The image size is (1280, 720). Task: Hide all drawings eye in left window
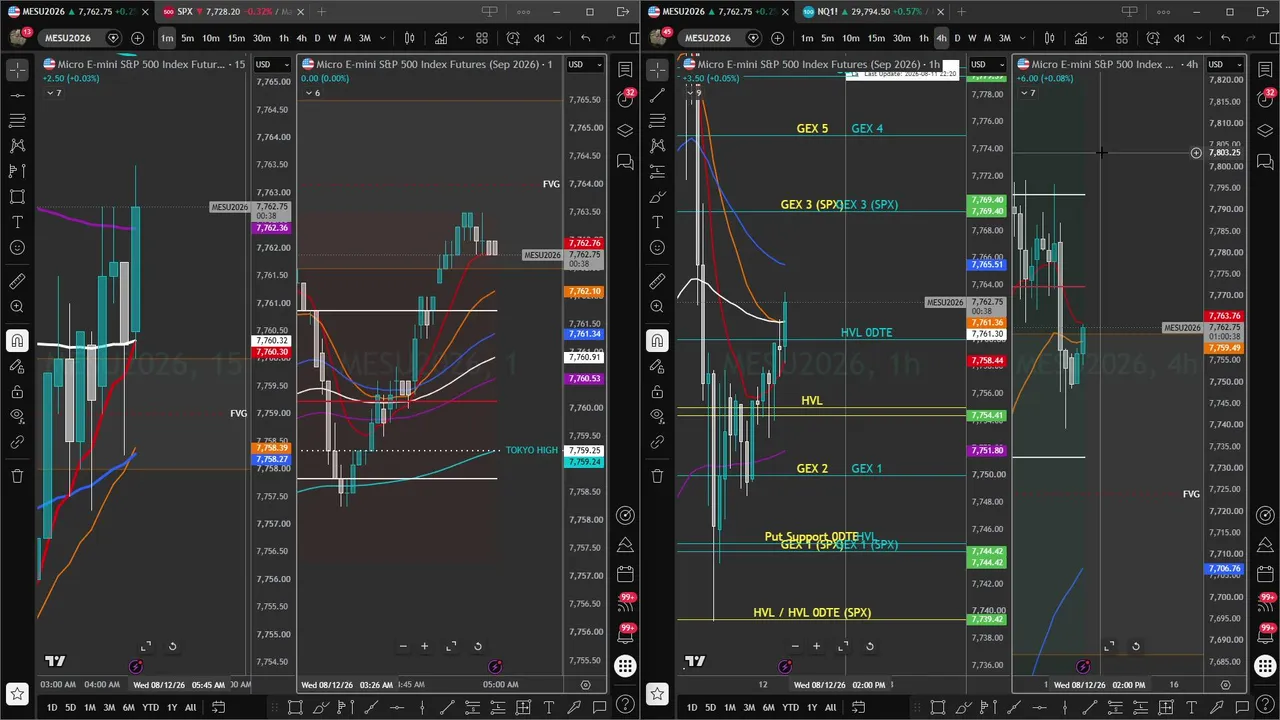17,416
